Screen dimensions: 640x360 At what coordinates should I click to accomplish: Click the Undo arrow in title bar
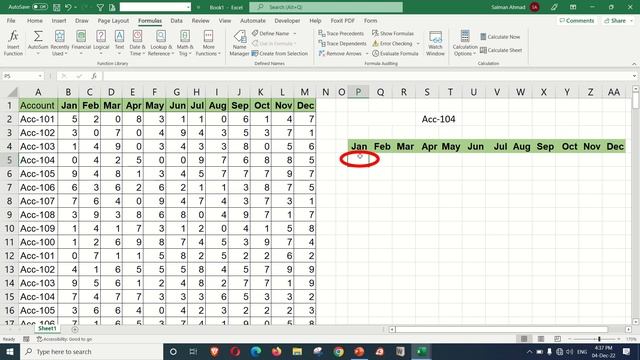tap(68, 7)
